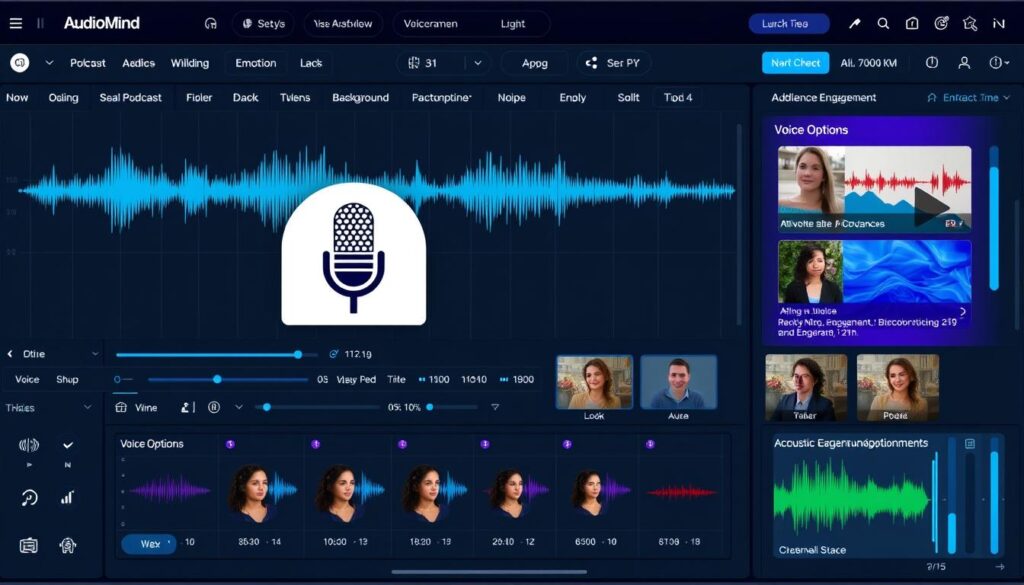Viewport: 1024px width, 585px height.
Task: Toggle the checkmark in left sidebar
Action: coord(68,445)
